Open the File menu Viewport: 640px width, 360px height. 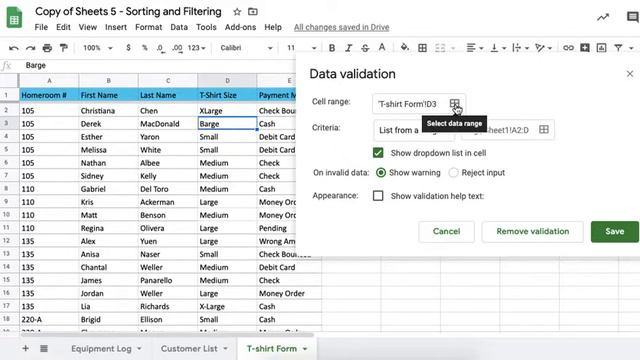(41, 27)
